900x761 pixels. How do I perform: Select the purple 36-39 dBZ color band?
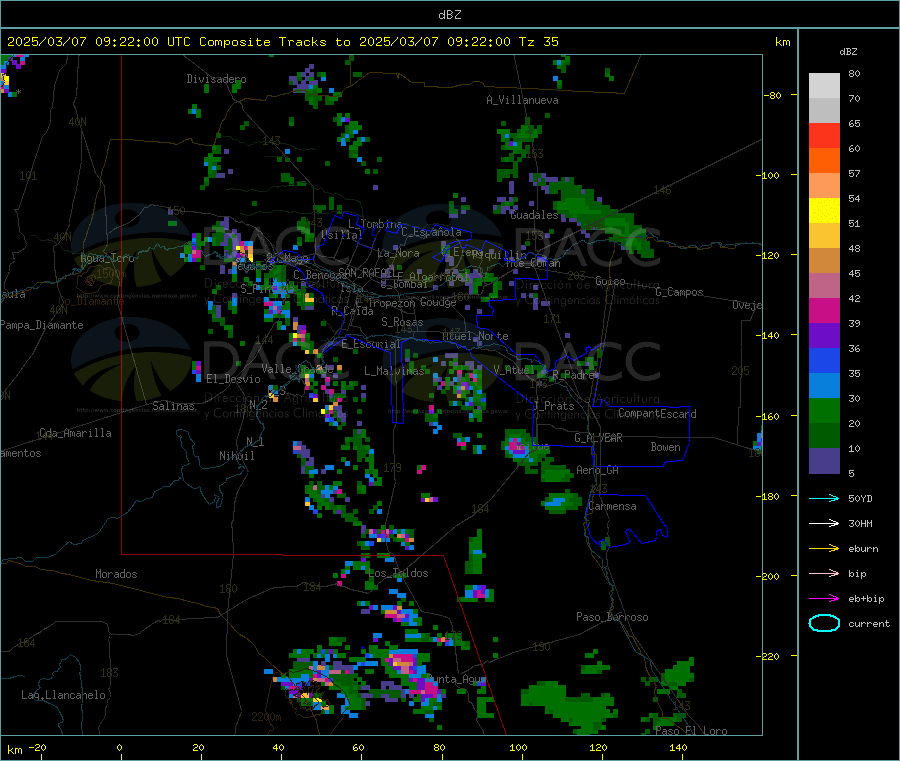824,336
